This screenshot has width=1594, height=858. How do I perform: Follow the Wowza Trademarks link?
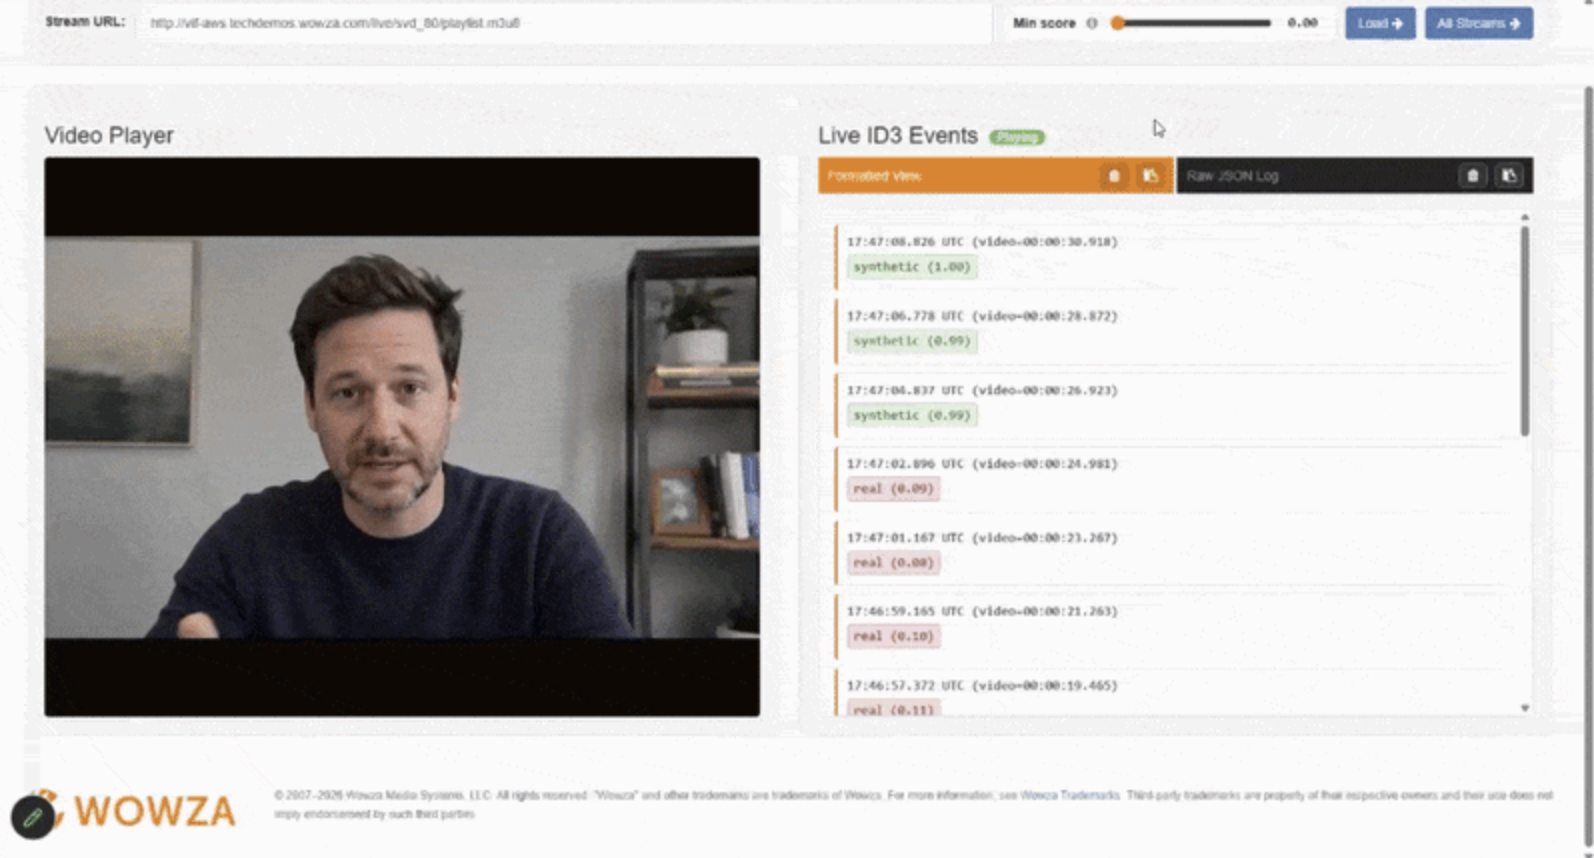1069,795
